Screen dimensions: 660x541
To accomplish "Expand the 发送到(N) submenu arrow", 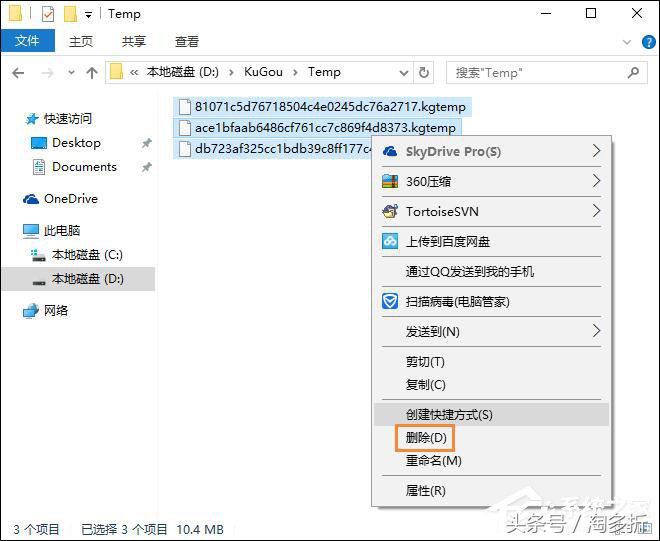I will [596, 331].
